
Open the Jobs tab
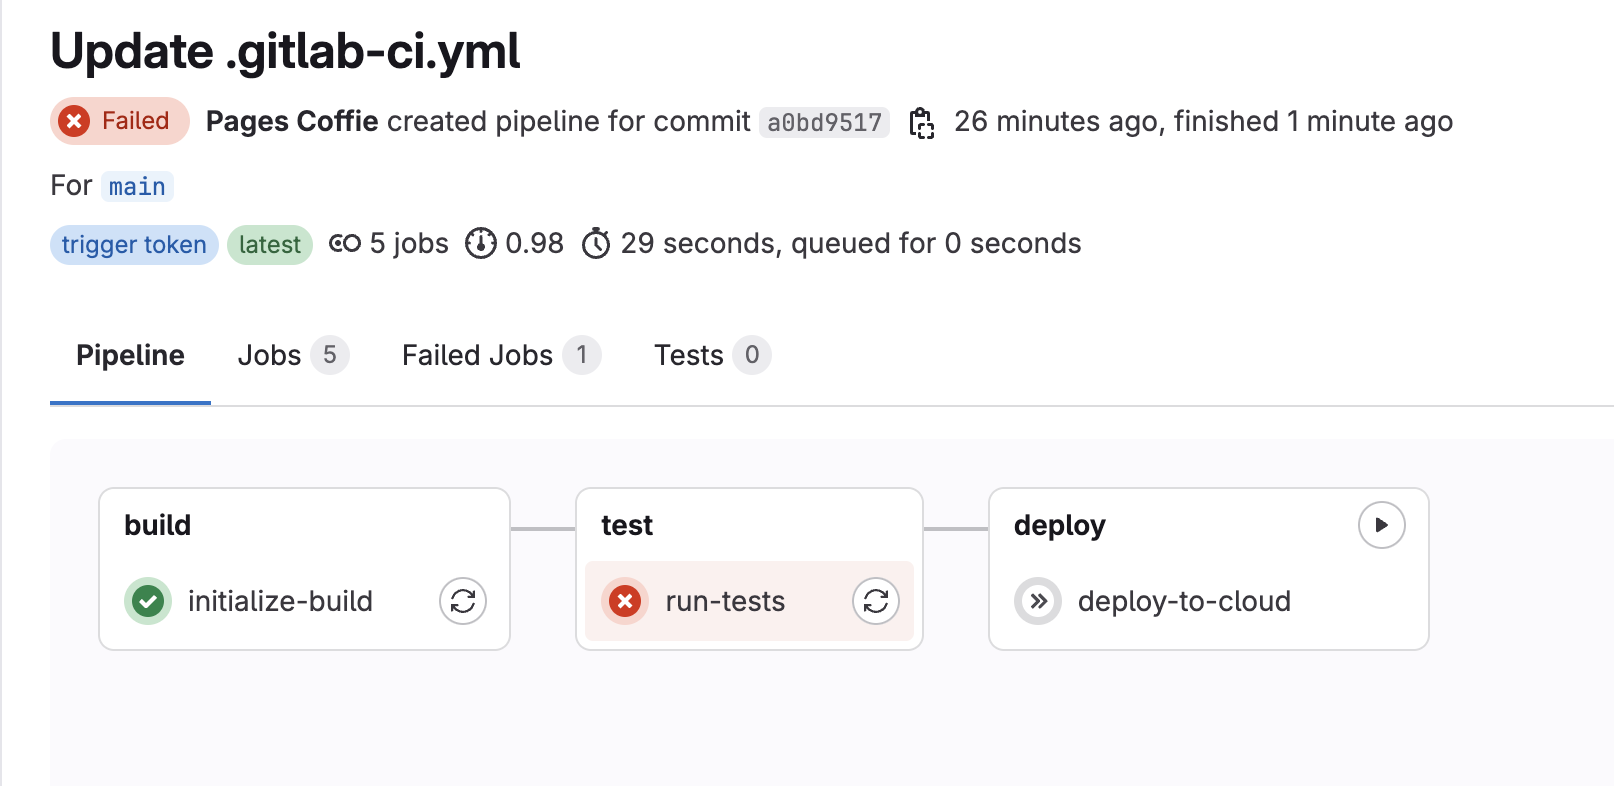[269, 356]
